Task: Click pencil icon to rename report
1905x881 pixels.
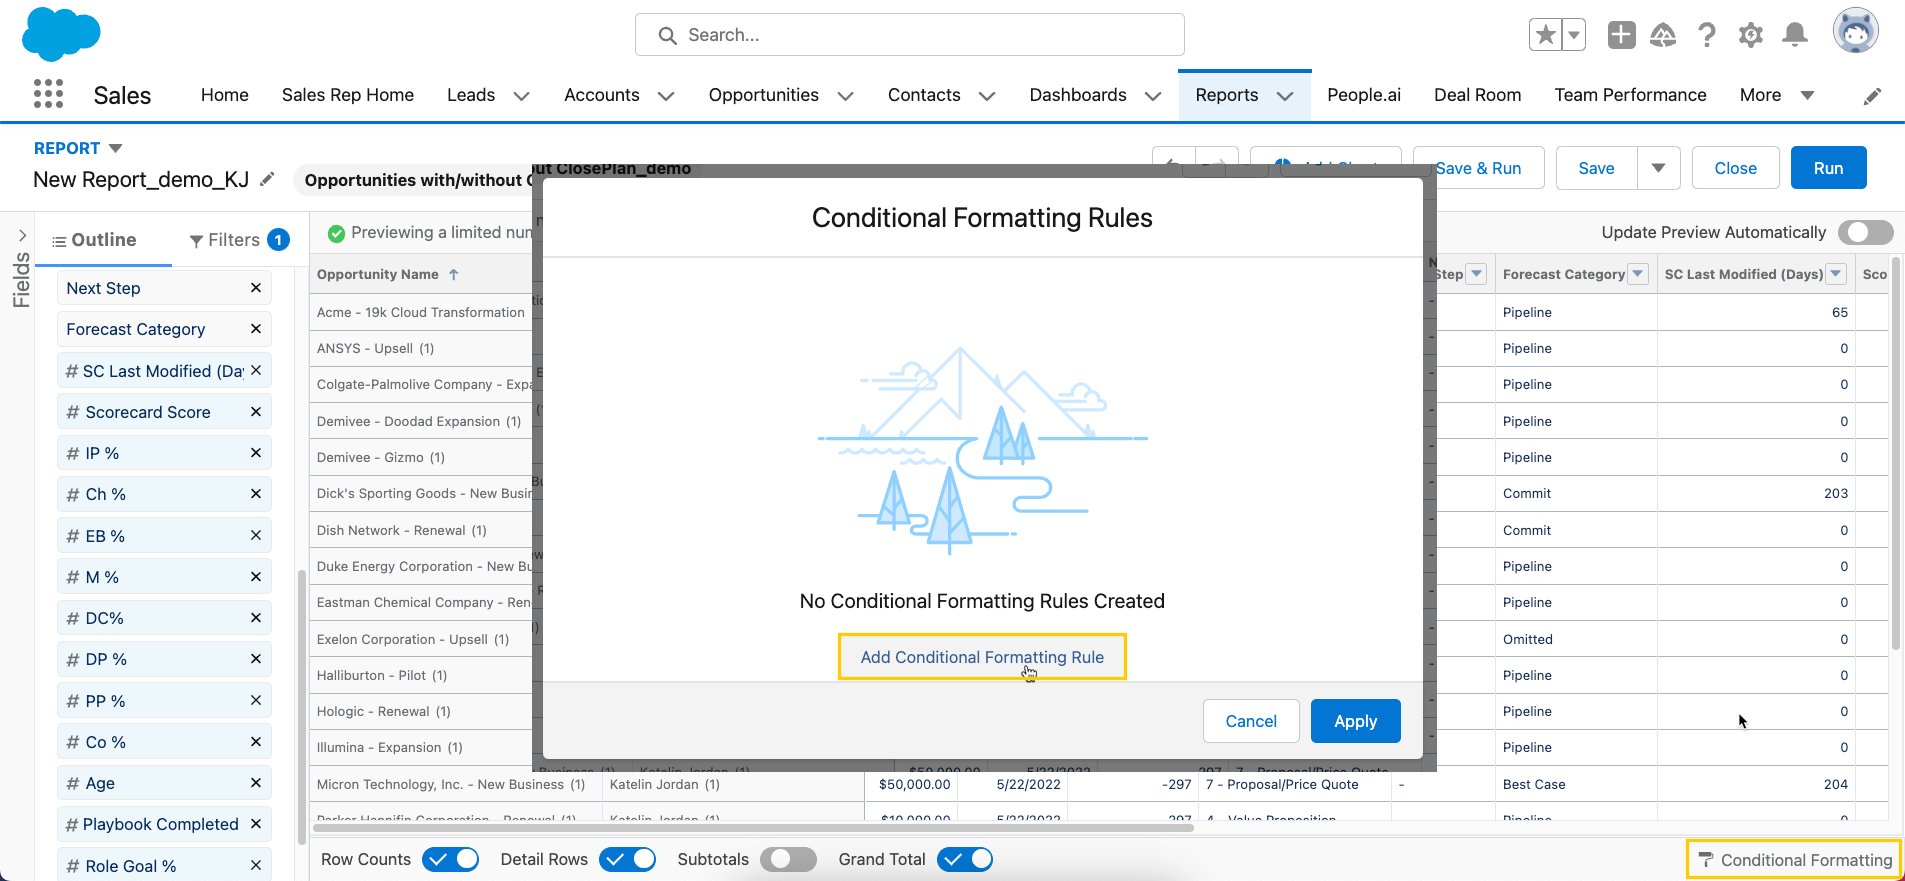Action: coord(267,179)
